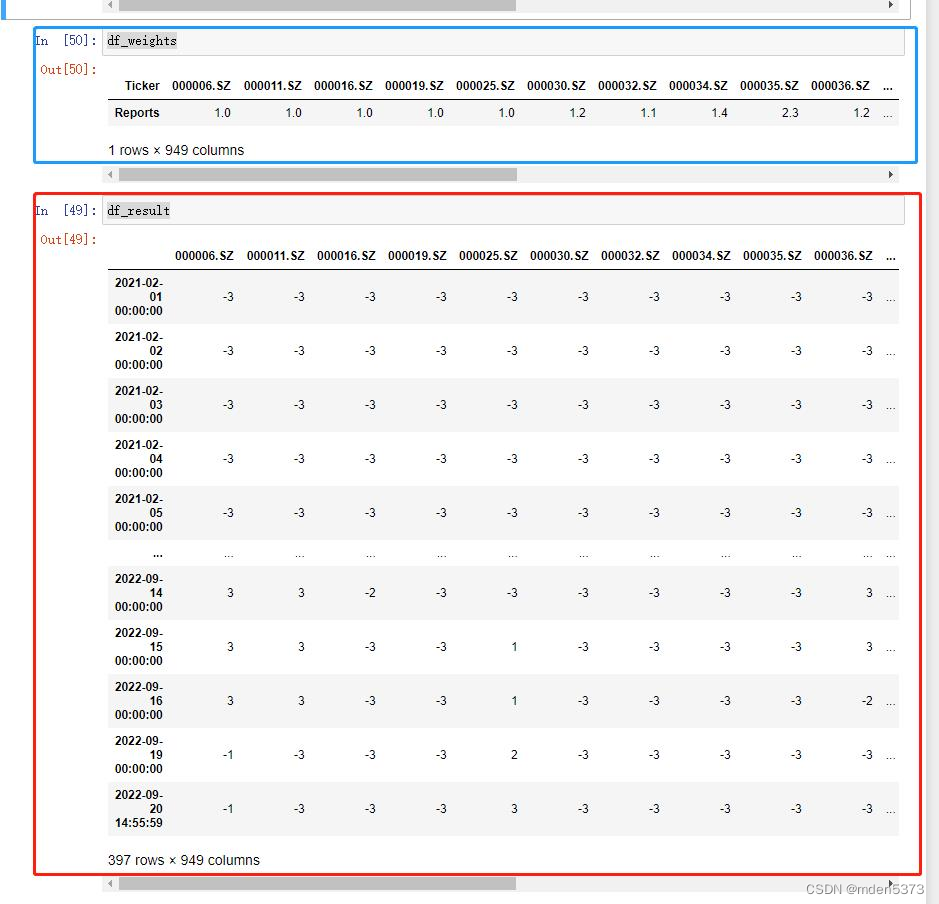The image size is (939, 904).
Task: Click the 2.3 value in Reports row
Action: (x=790, y=113)
